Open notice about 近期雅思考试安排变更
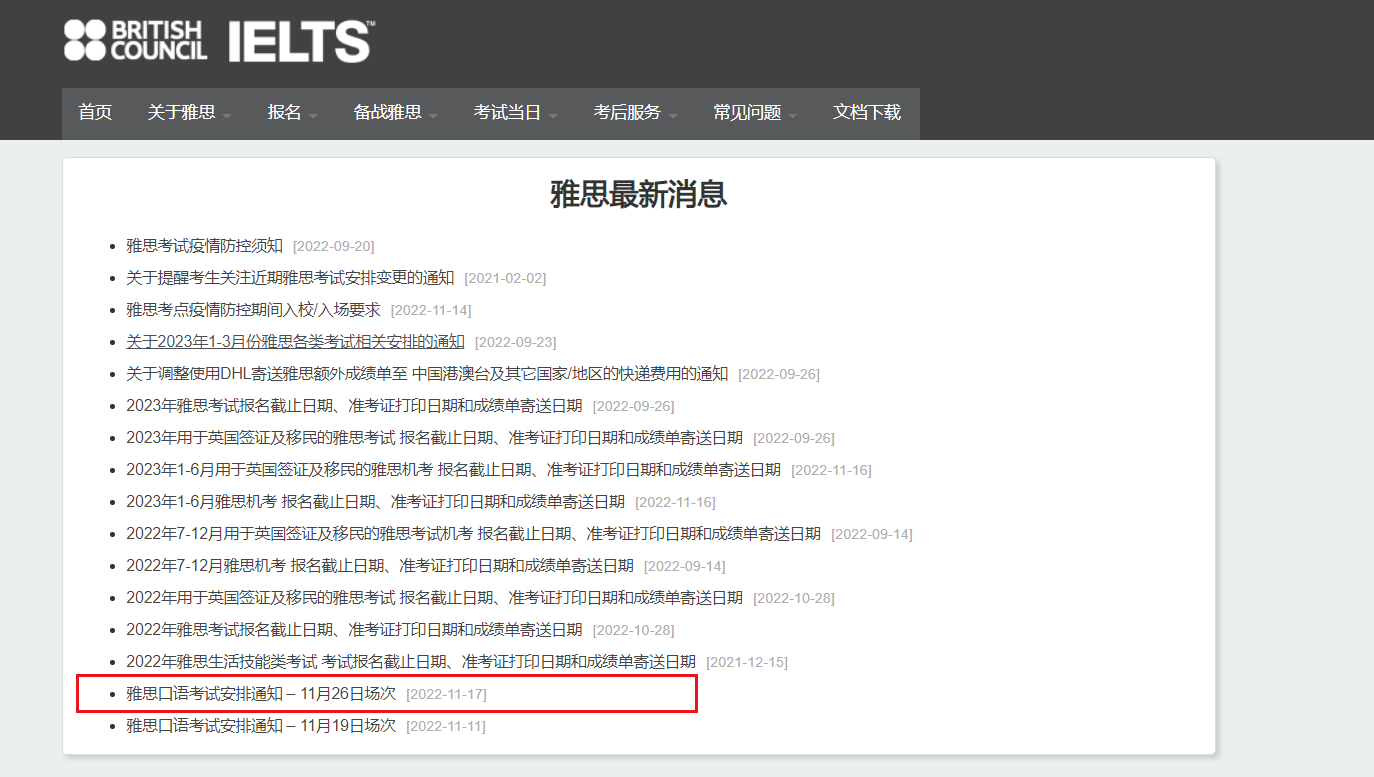 [x=290, y=278]
